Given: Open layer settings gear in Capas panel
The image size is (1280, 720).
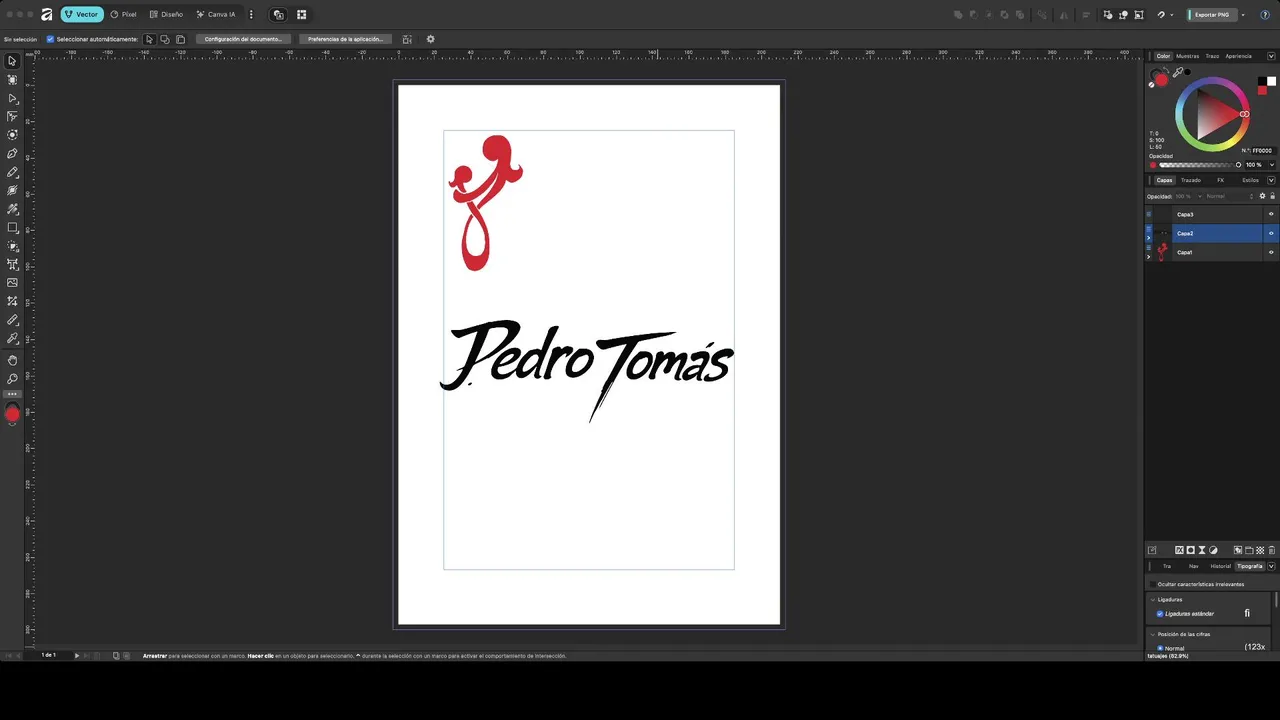Looking at the screenshot, I should tap(1262, 196).
